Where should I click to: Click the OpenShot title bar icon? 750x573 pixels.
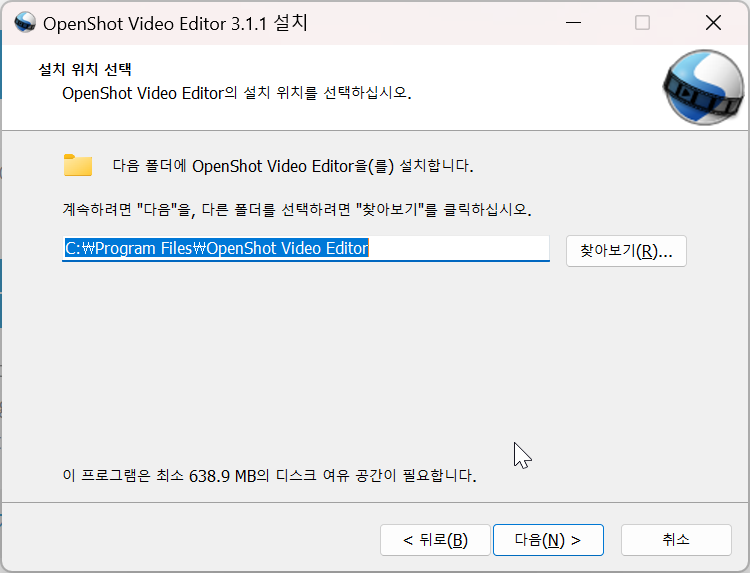pos(24,22)
